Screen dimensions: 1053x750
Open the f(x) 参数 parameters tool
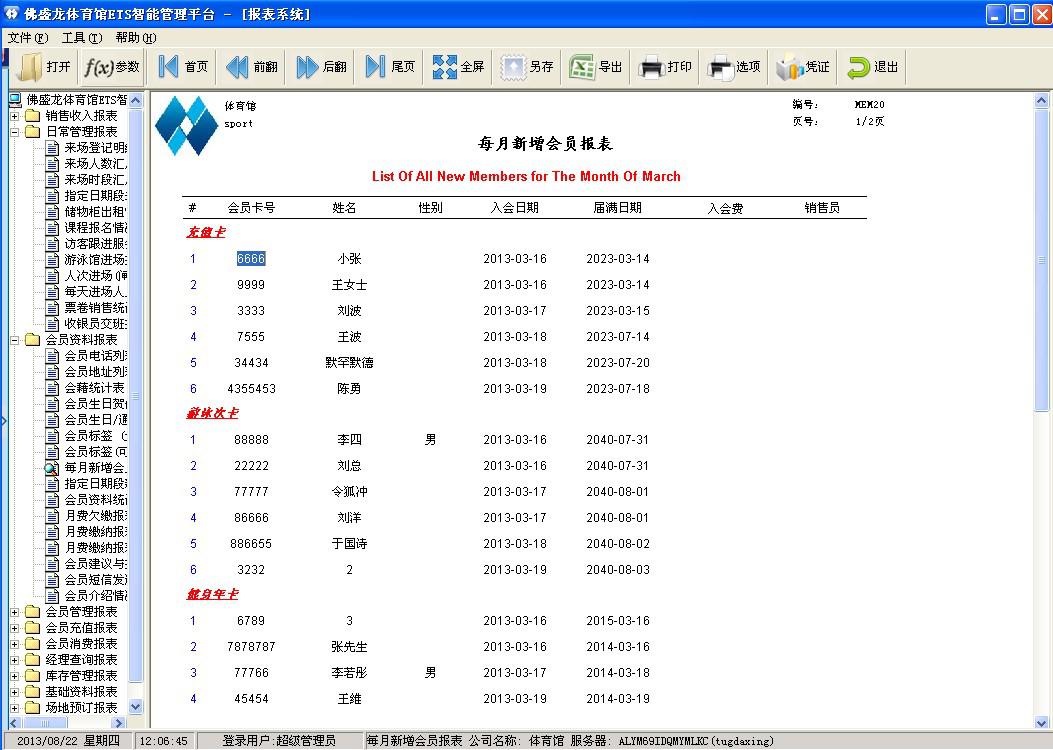coord(112,66)
